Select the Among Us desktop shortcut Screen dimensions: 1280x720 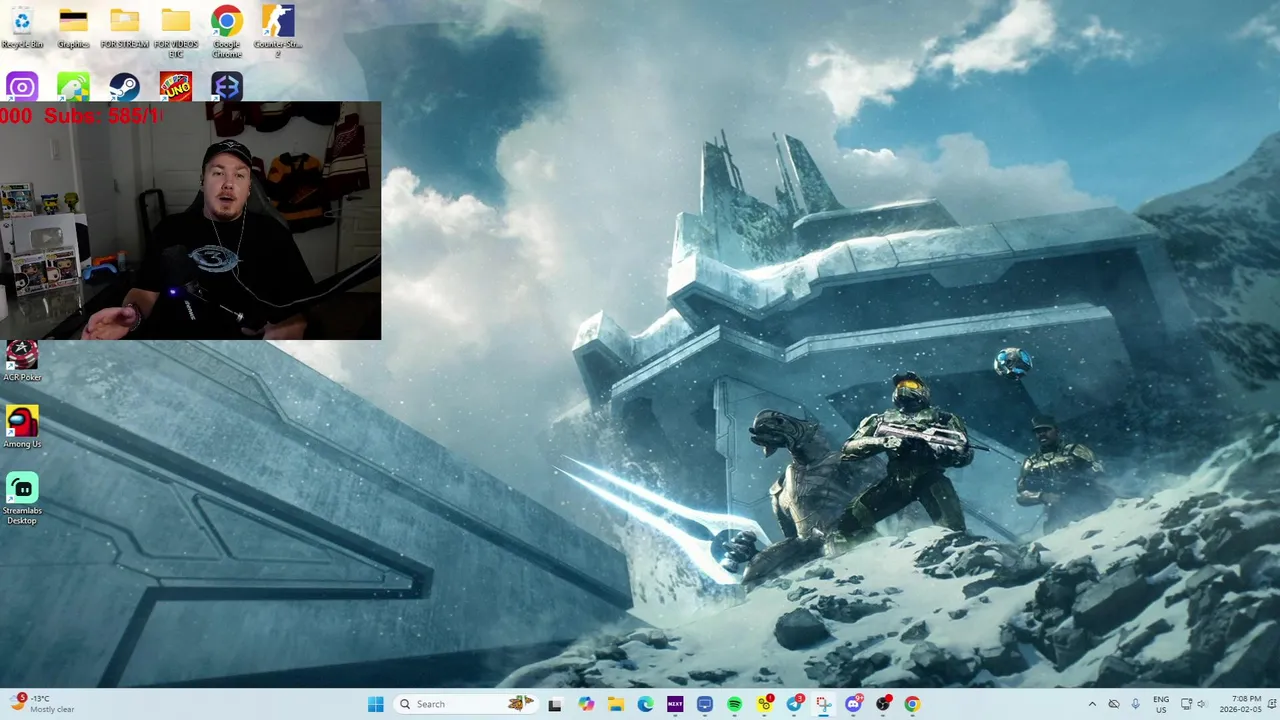tap(22, 427)
